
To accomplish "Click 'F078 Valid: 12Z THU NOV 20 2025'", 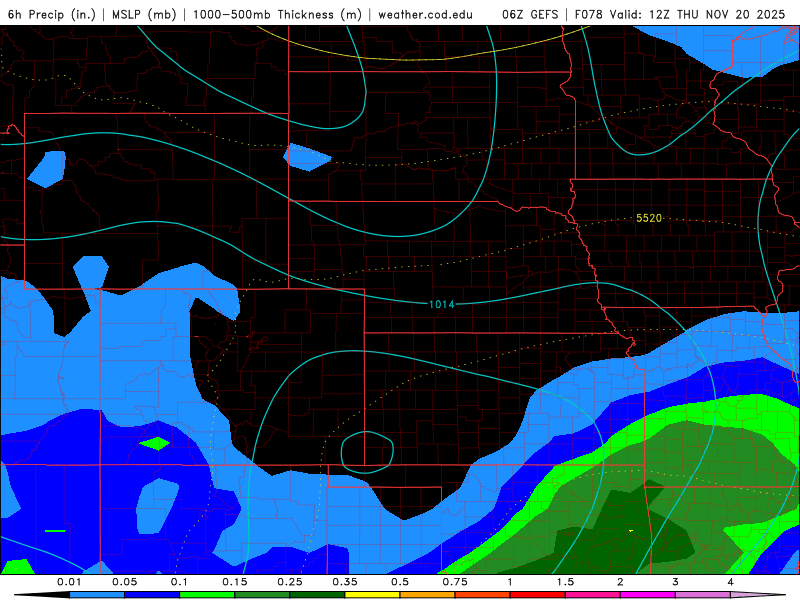I will tap(680, 14).
